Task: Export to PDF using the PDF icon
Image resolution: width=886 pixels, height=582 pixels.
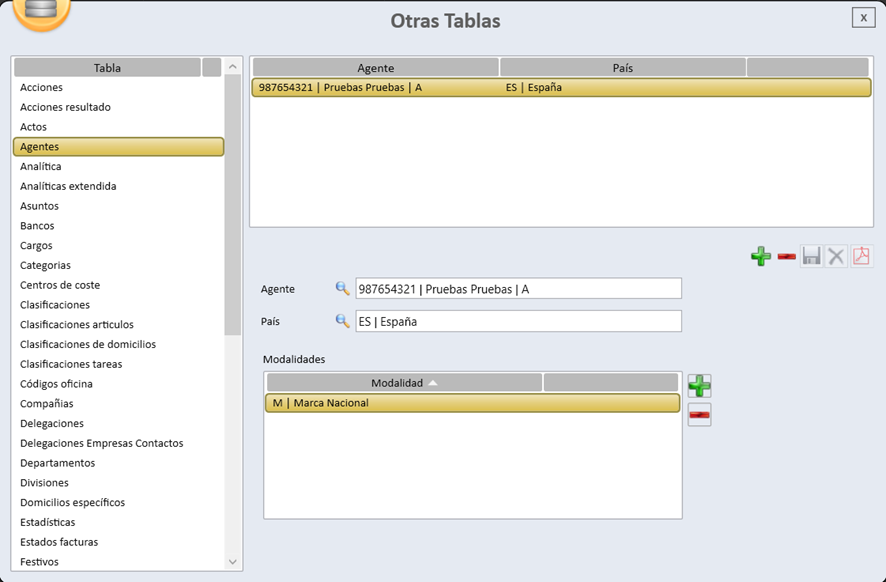Action: pyautogui.click(x=861, y=257)
